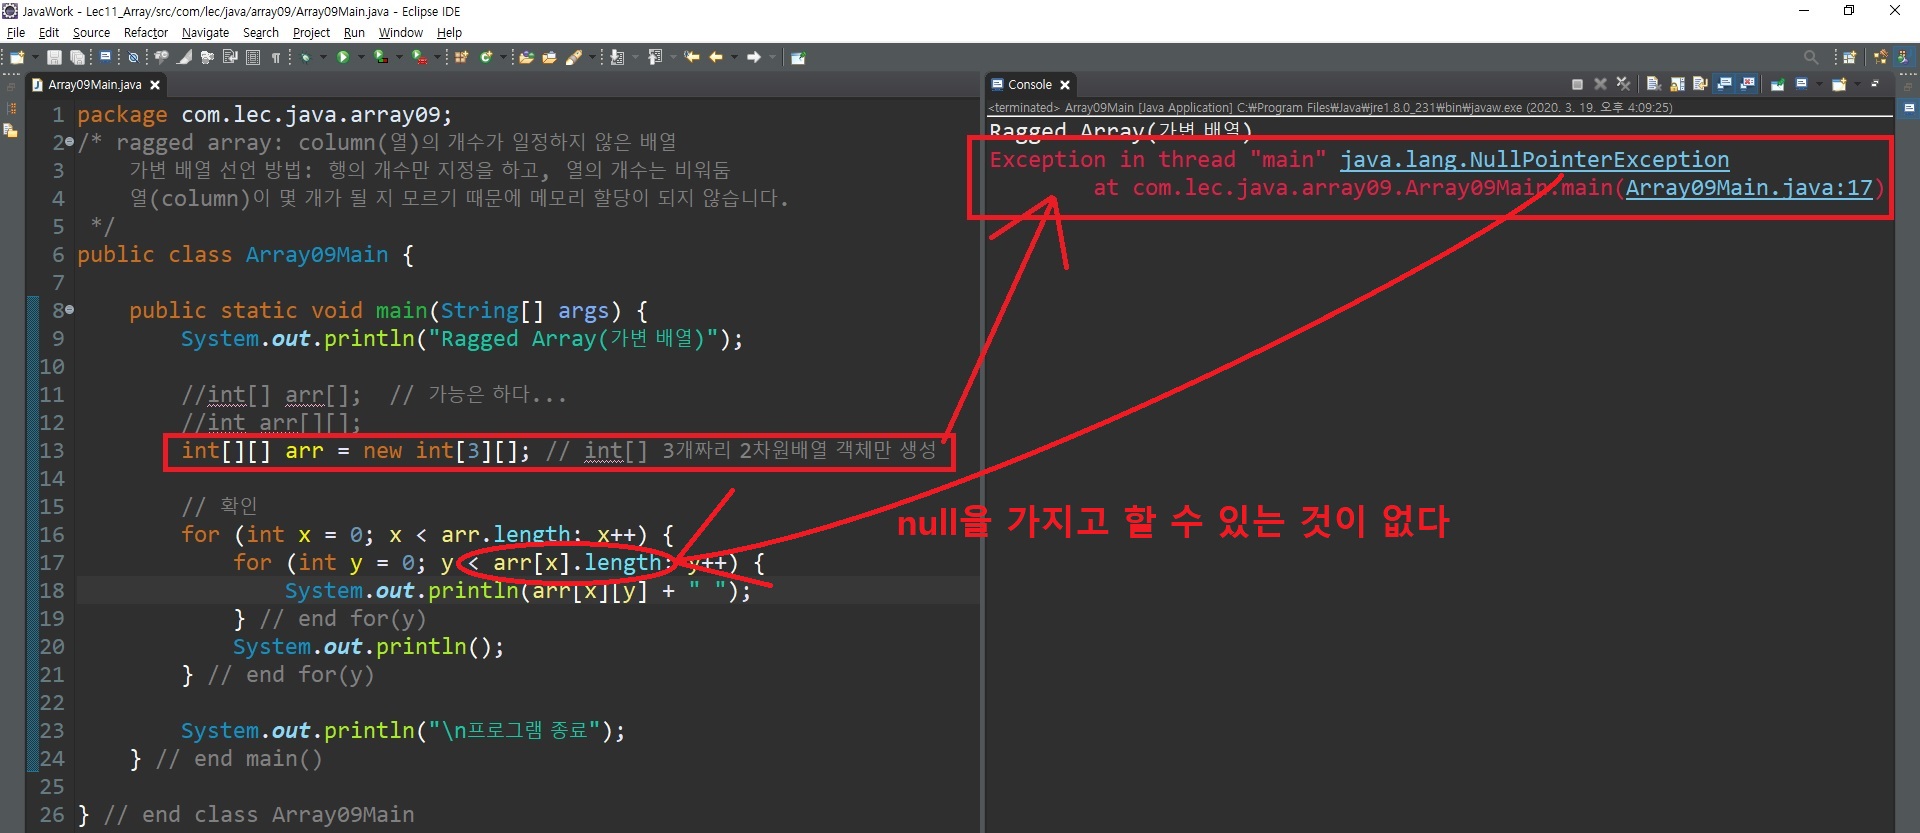Click the Save icon in the toolbar
The height and width of the screenshot is (833, 1920).
click(x=54, y=58)
